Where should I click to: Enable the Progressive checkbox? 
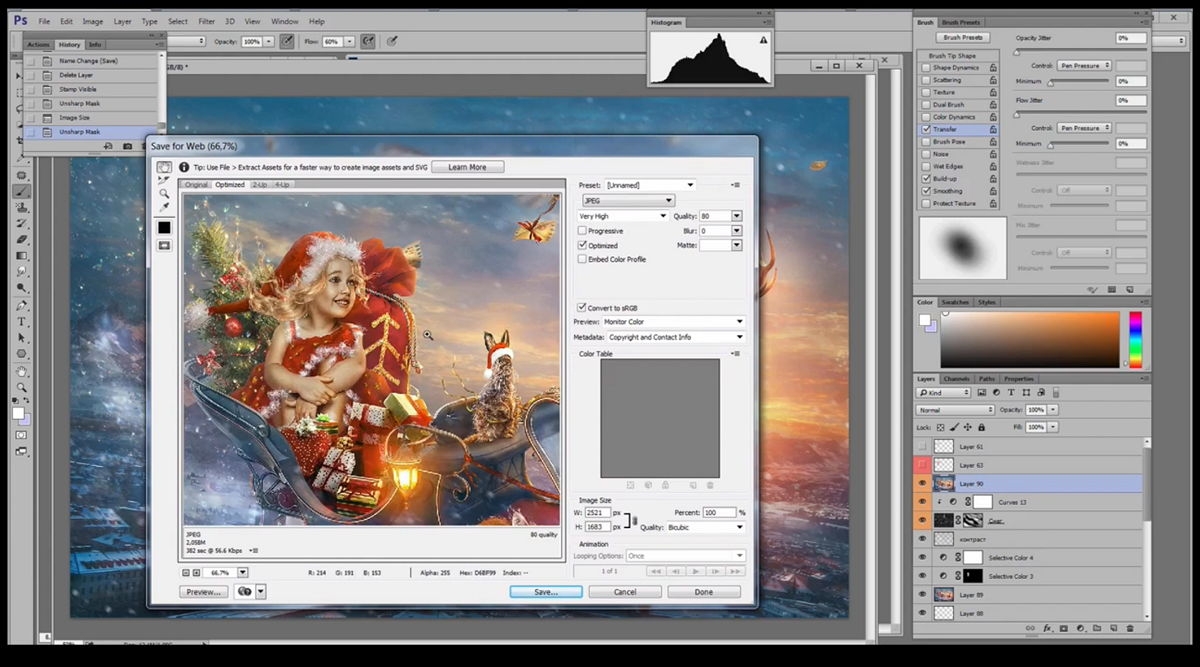582,231
